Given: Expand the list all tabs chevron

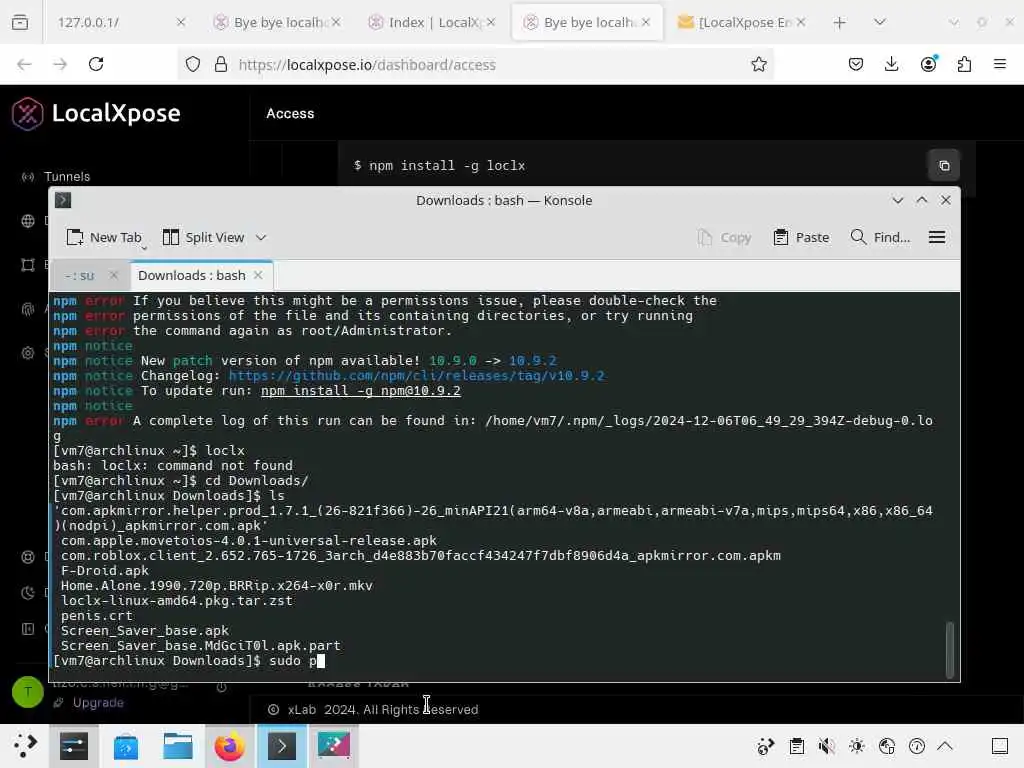Looking at the screenshot, I should point(880,22).
